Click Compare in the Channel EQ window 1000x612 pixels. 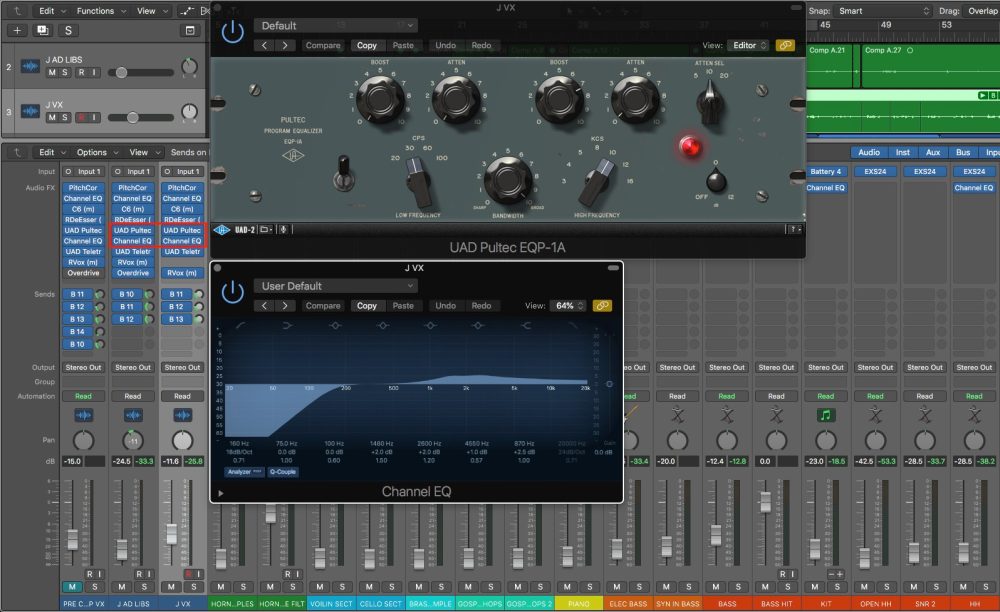pyautogui.click(x=323, y=305)
